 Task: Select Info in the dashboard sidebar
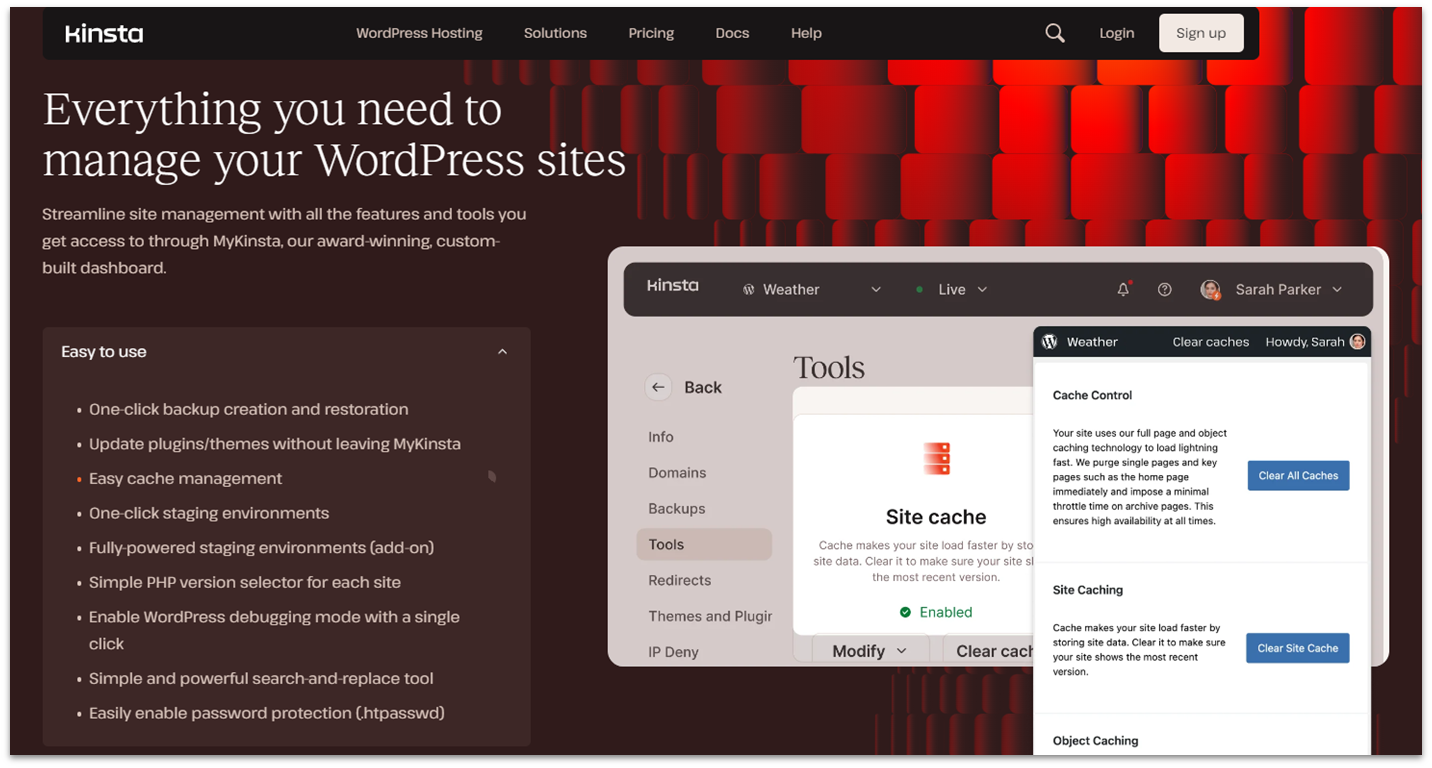(661, 437)
